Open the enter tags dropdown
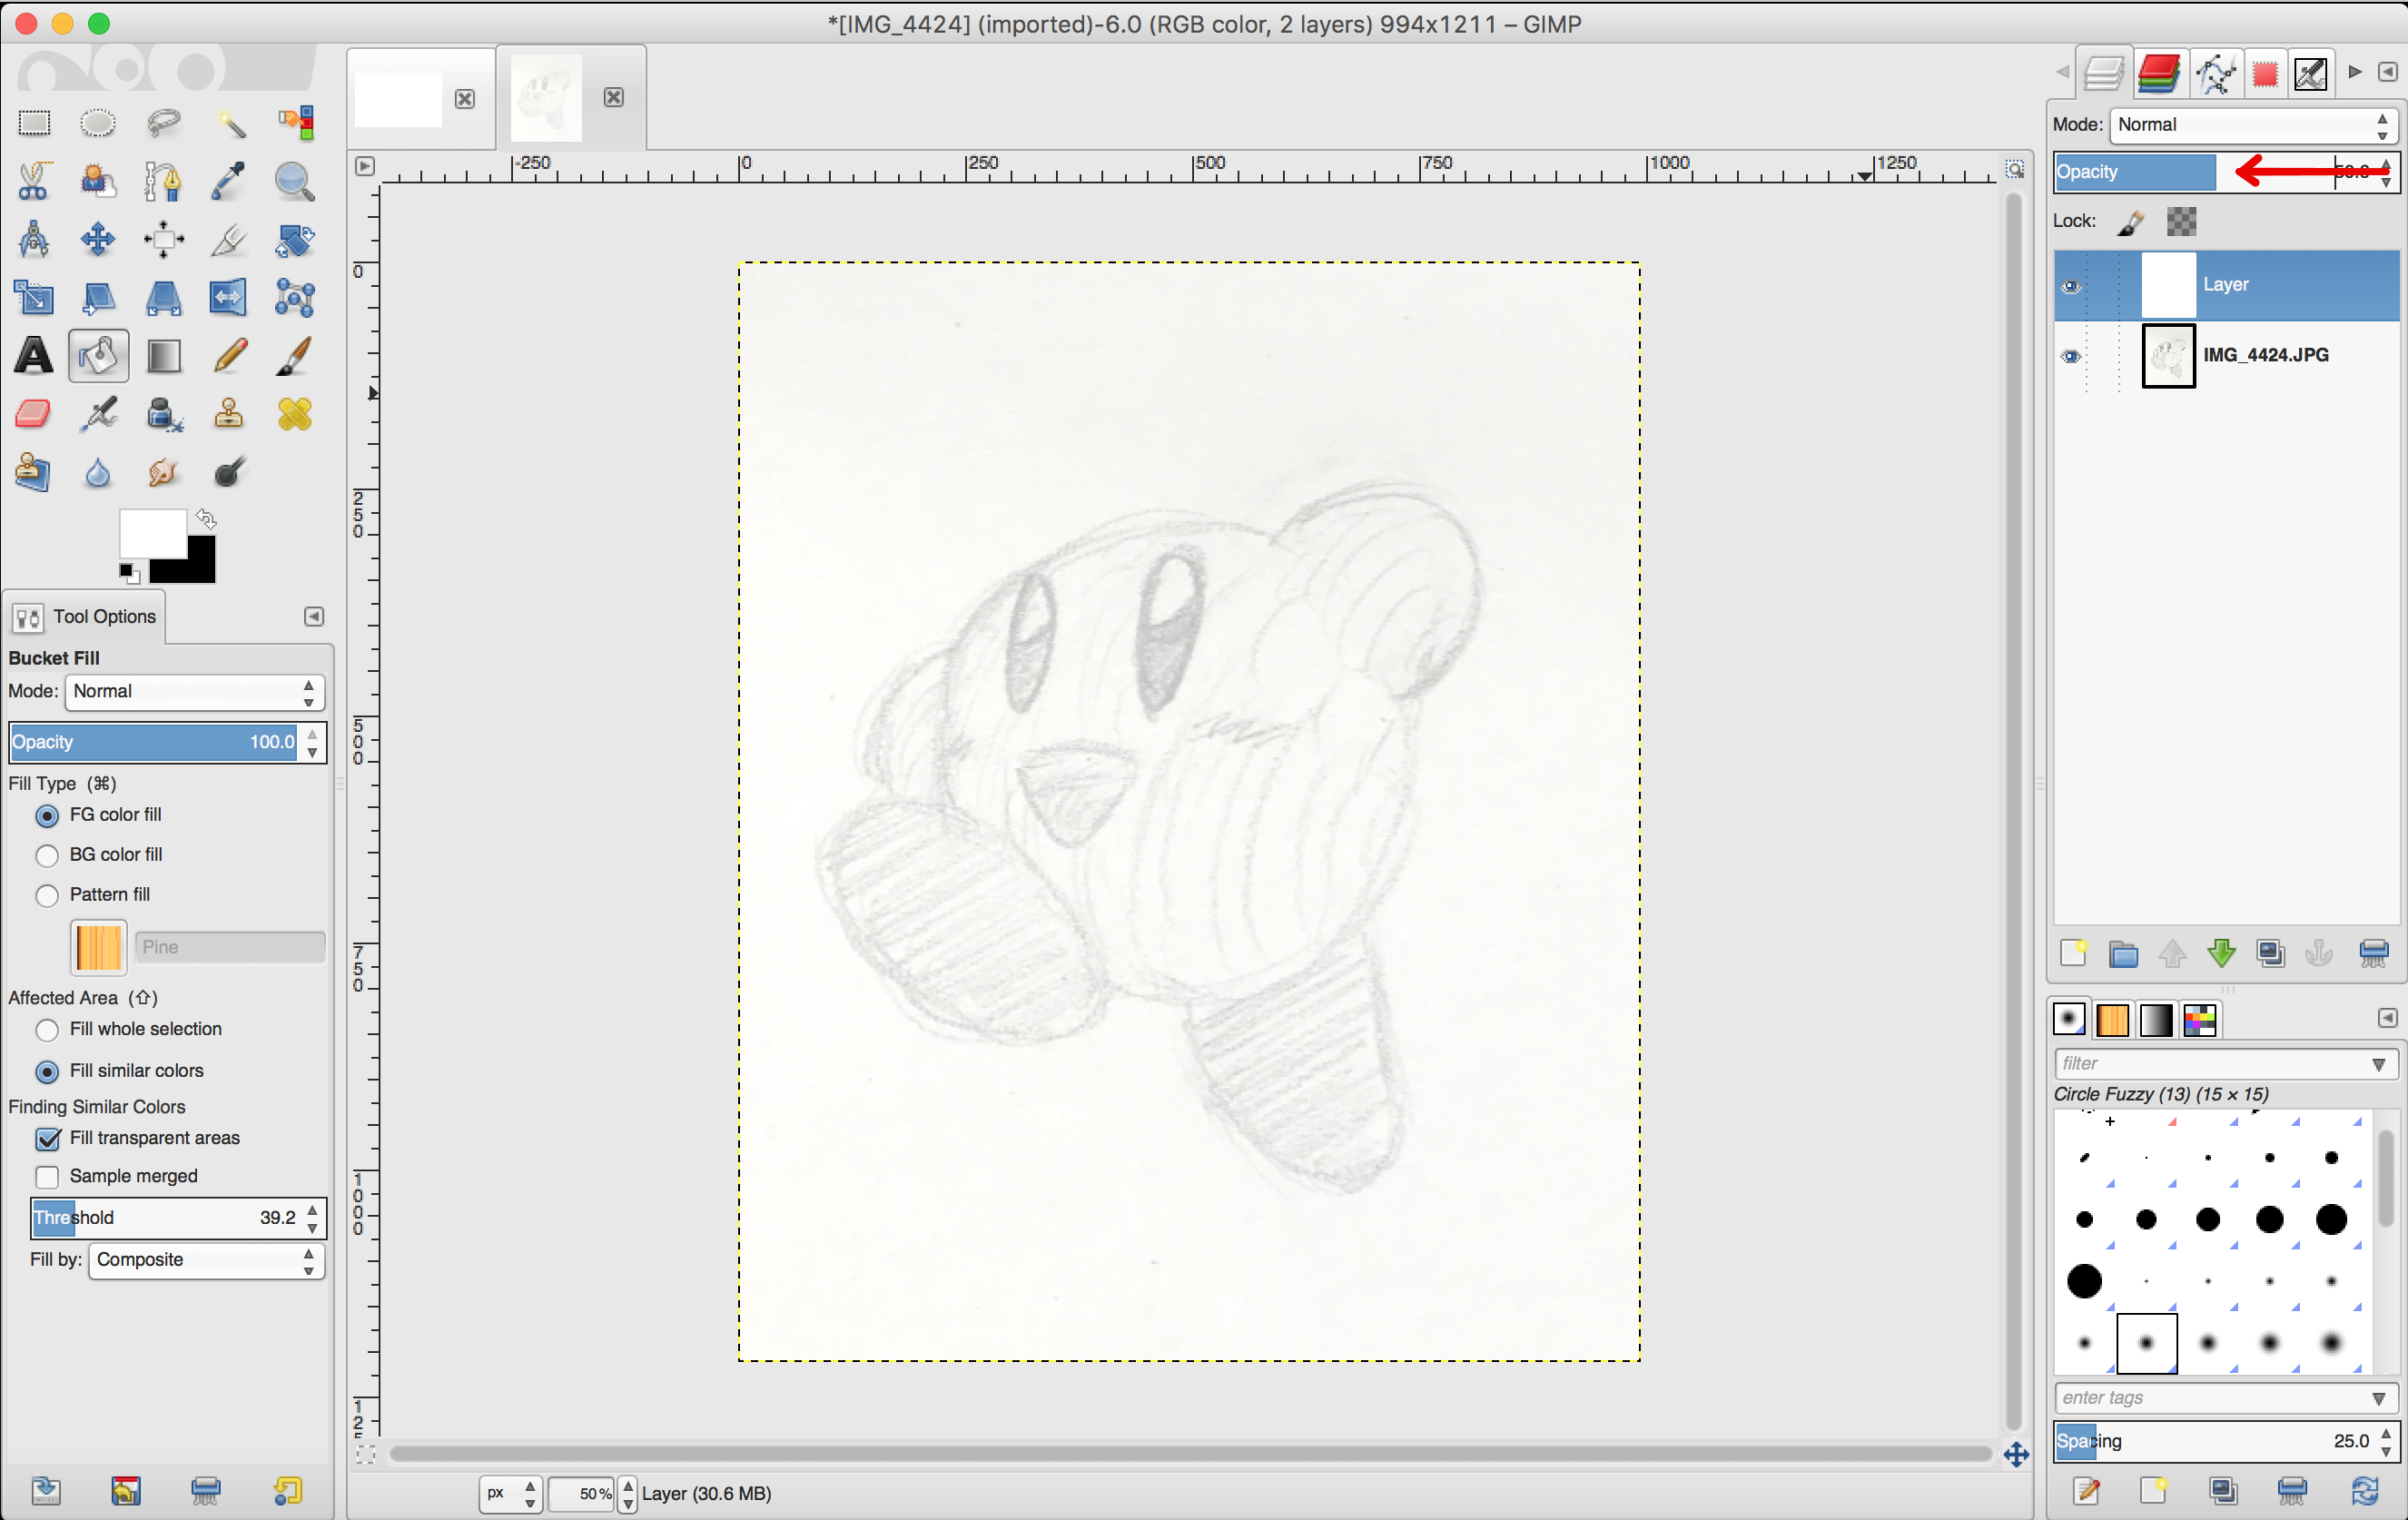The height and width of the screenshot is (1520, 2408). [2379, 1398]
